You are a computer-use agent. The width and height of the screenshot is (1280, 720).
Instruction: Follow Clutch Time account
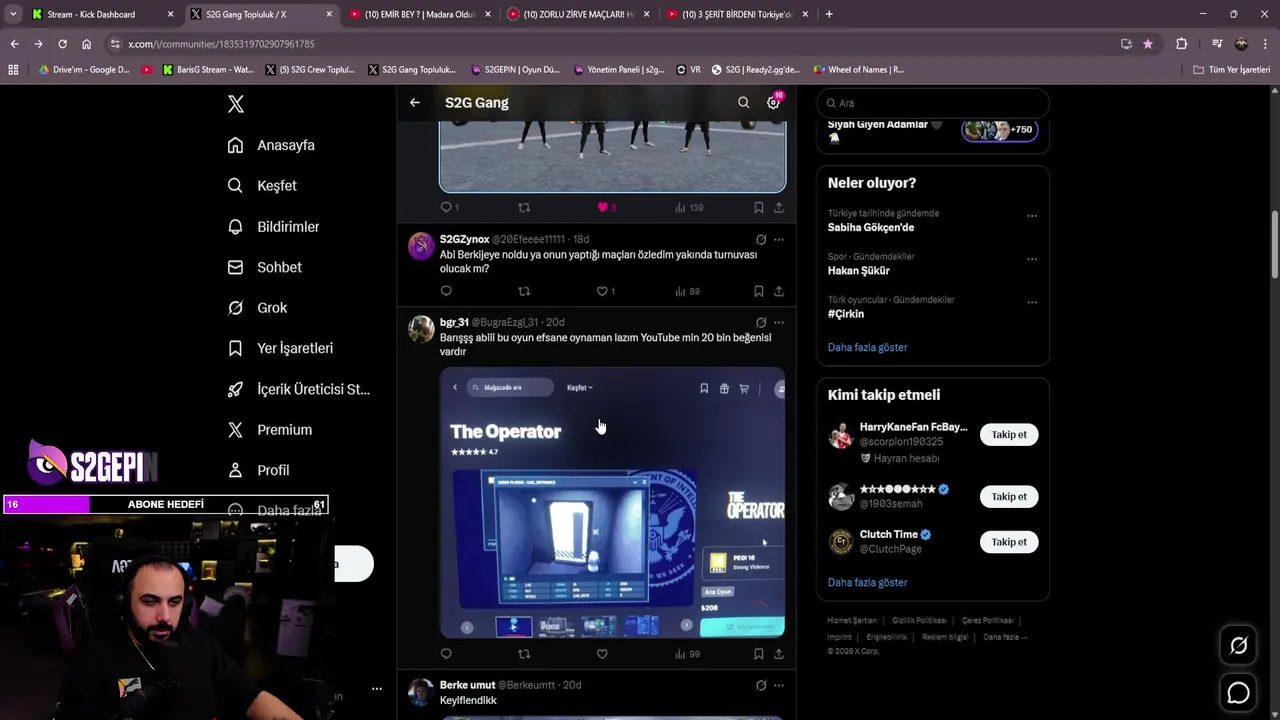tap(1009, 542)
